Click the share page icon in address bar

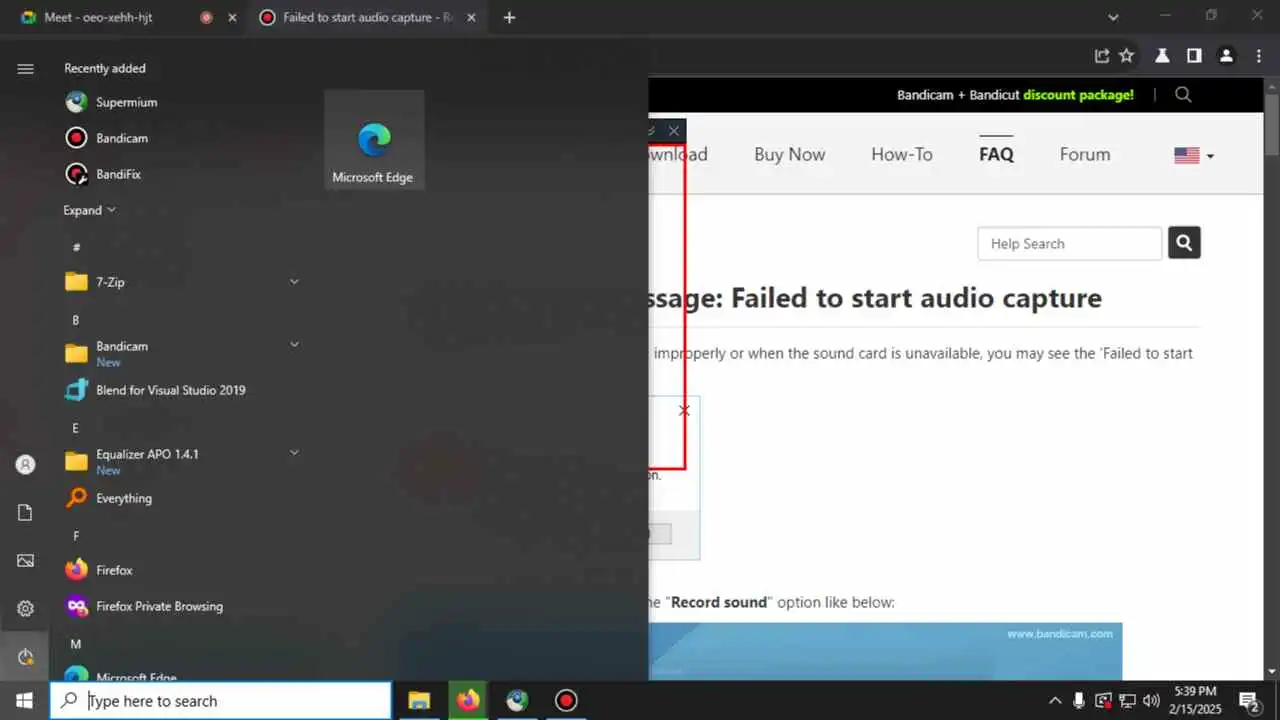point(1102,56)
